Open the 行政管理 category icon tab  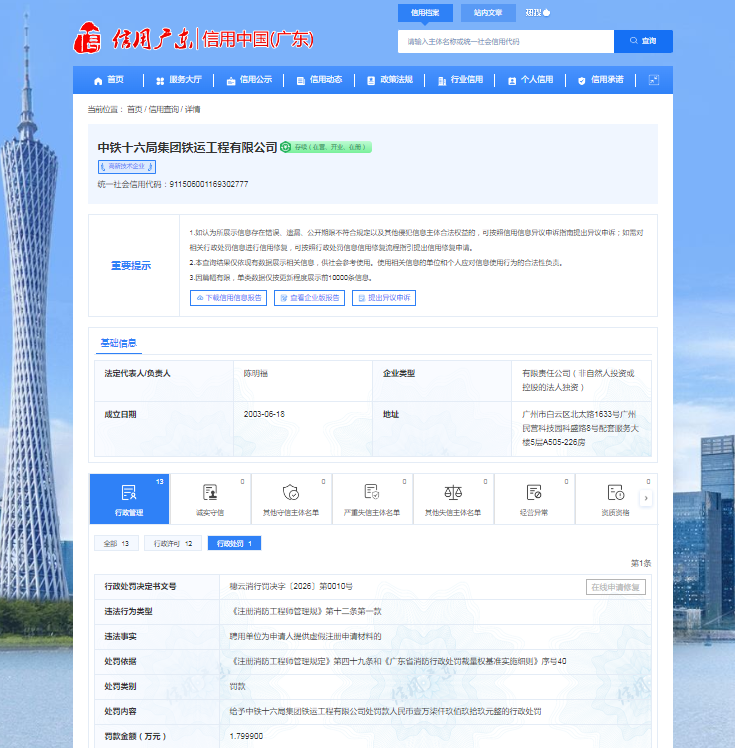coord(129,498)
